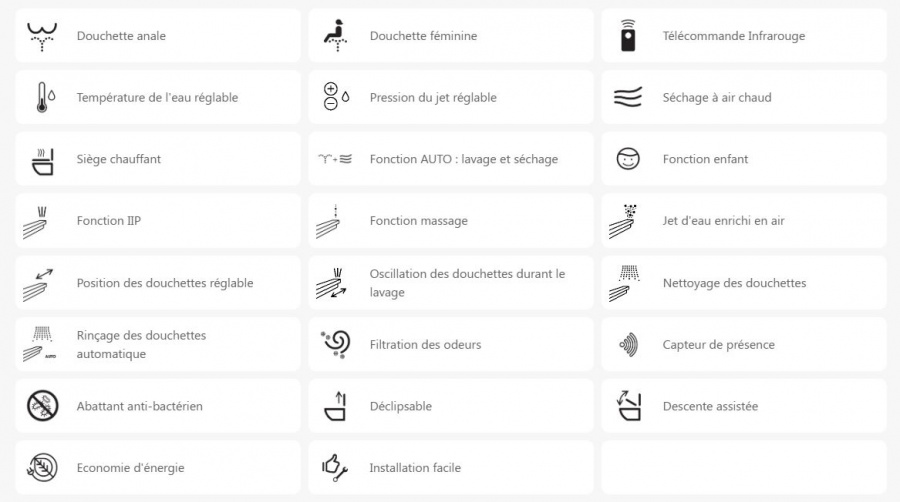
Task: Click the adjustable jet pressure icon
Action: [335, 98]
